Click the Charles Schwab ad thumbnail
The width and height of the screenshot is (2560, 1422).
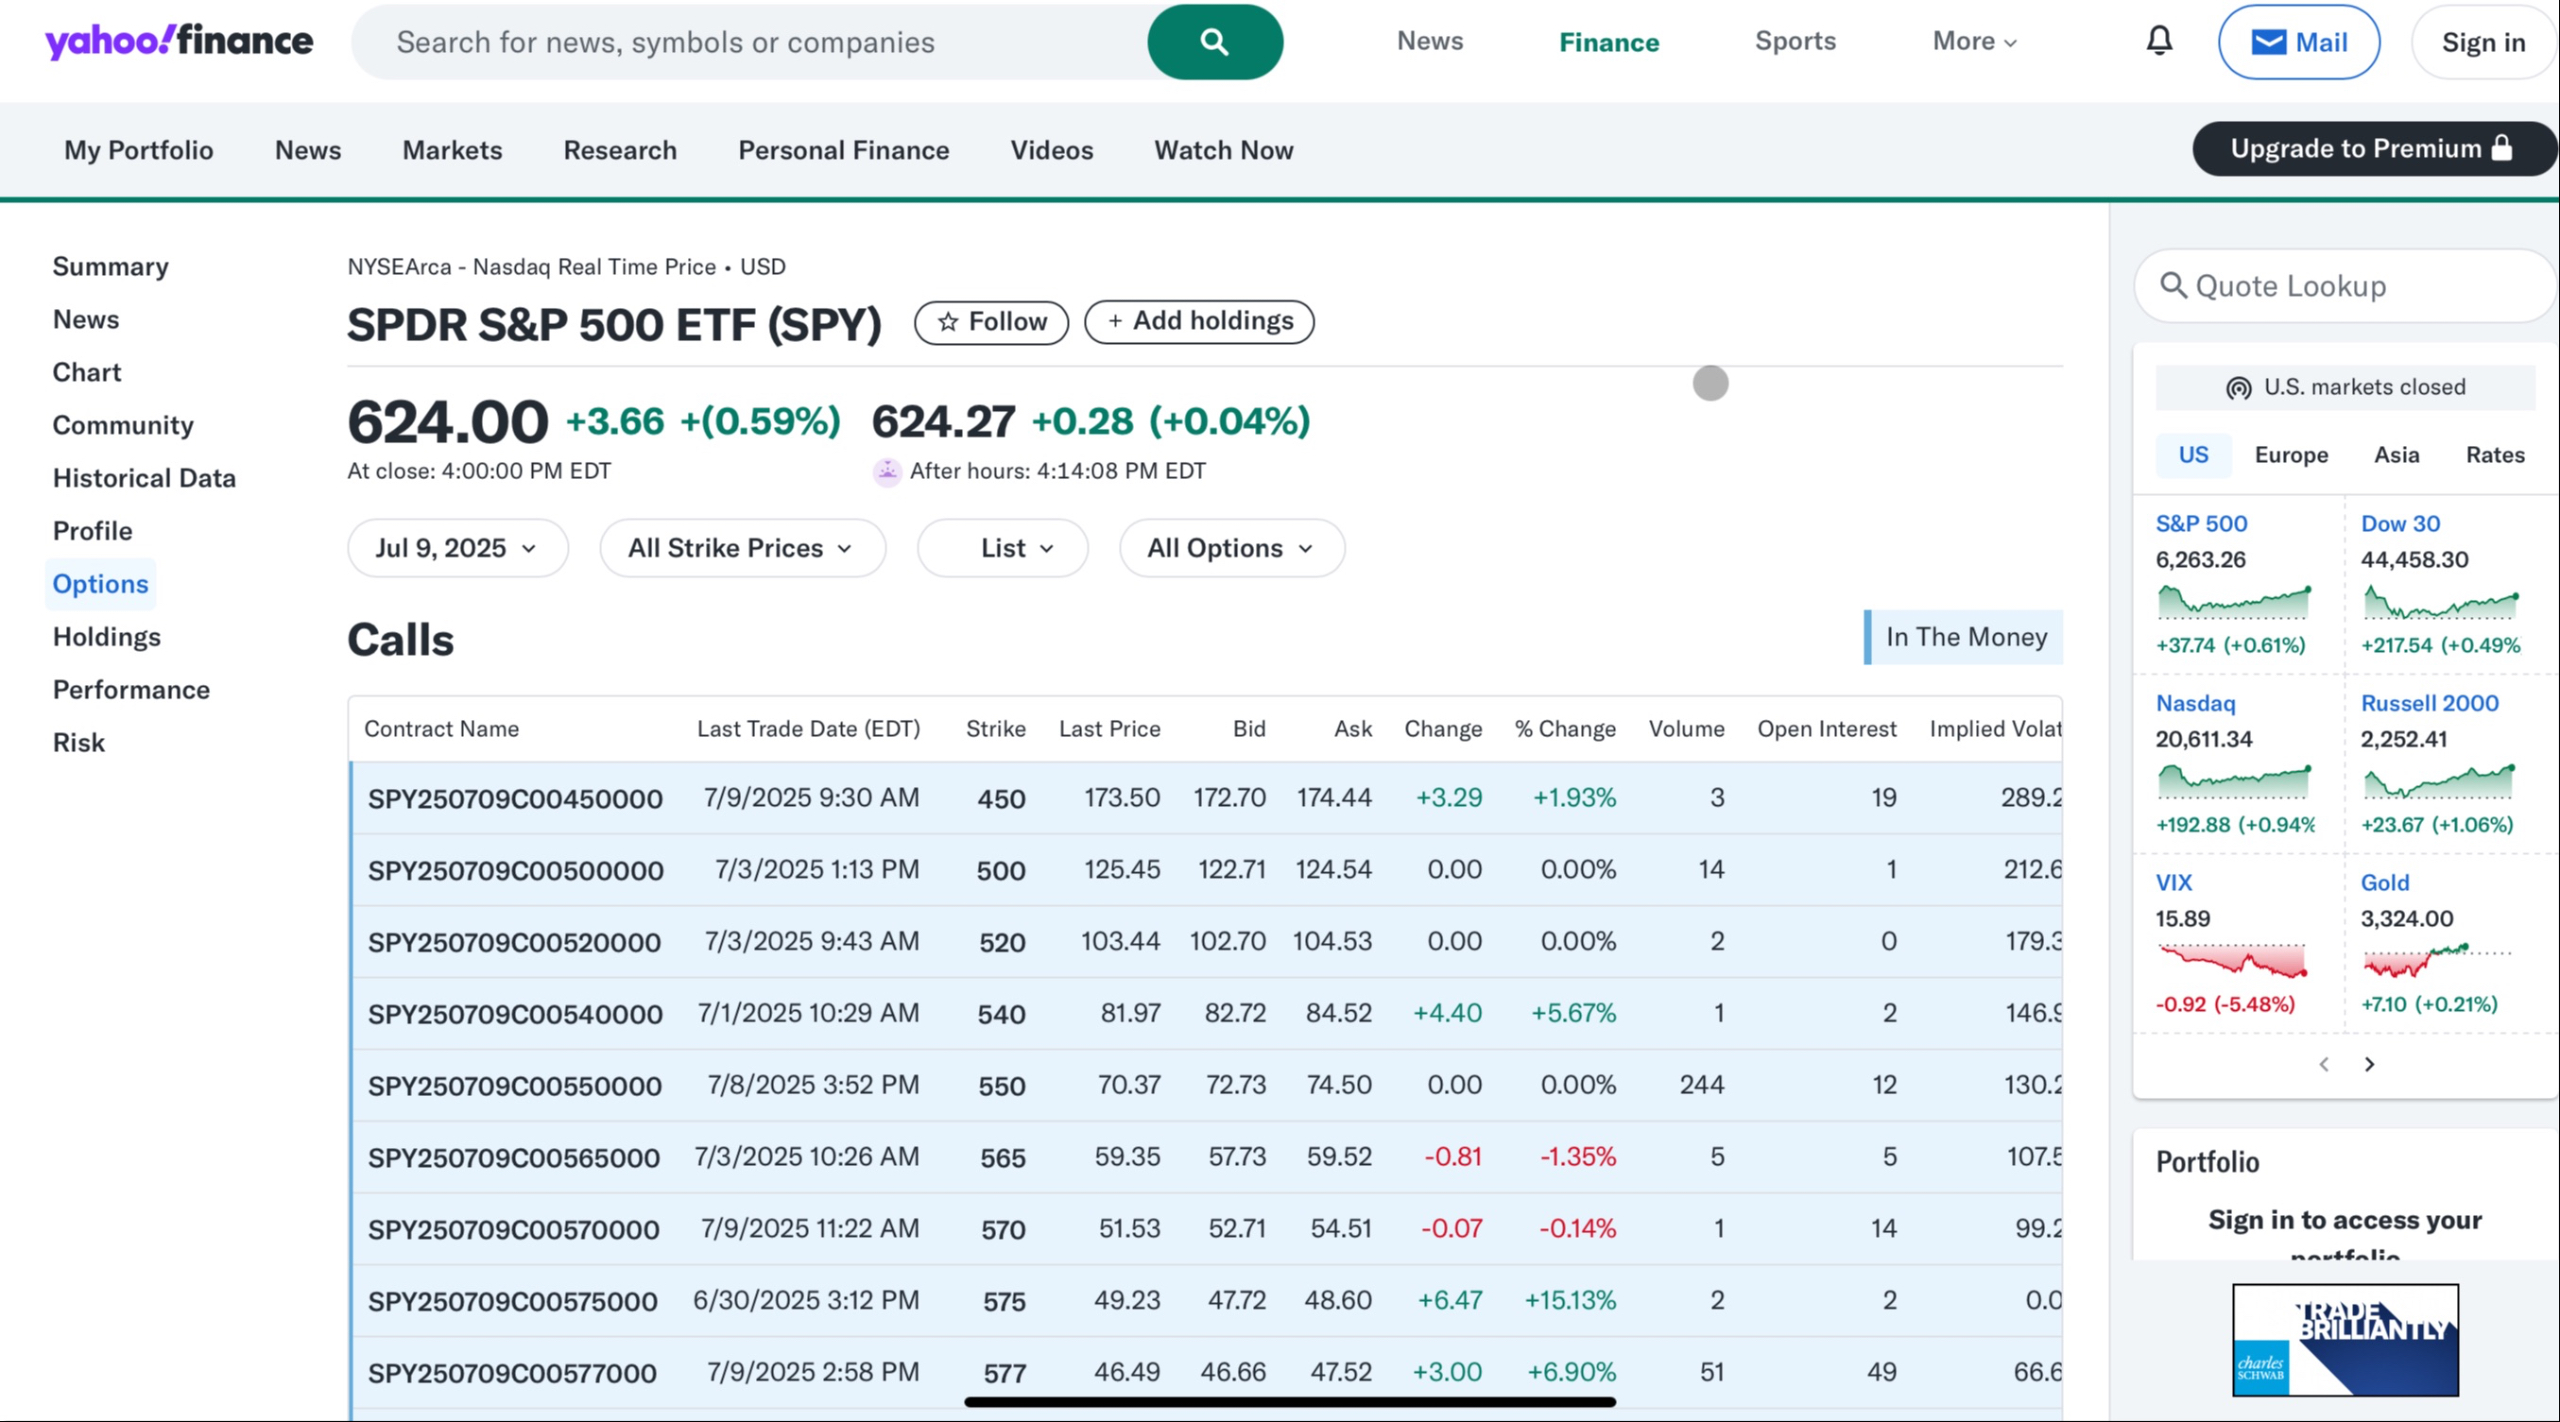click(x=2345, y=1339)
